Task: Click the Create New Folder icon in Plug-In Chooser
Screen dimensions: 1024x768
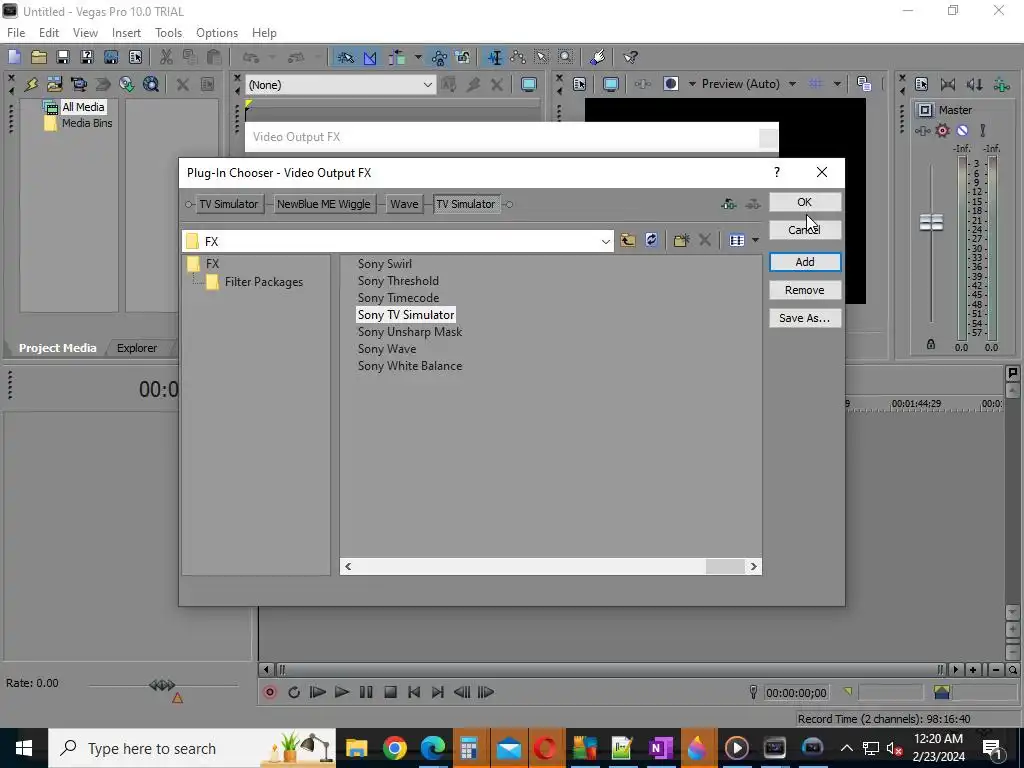Action: pos(681,240)
